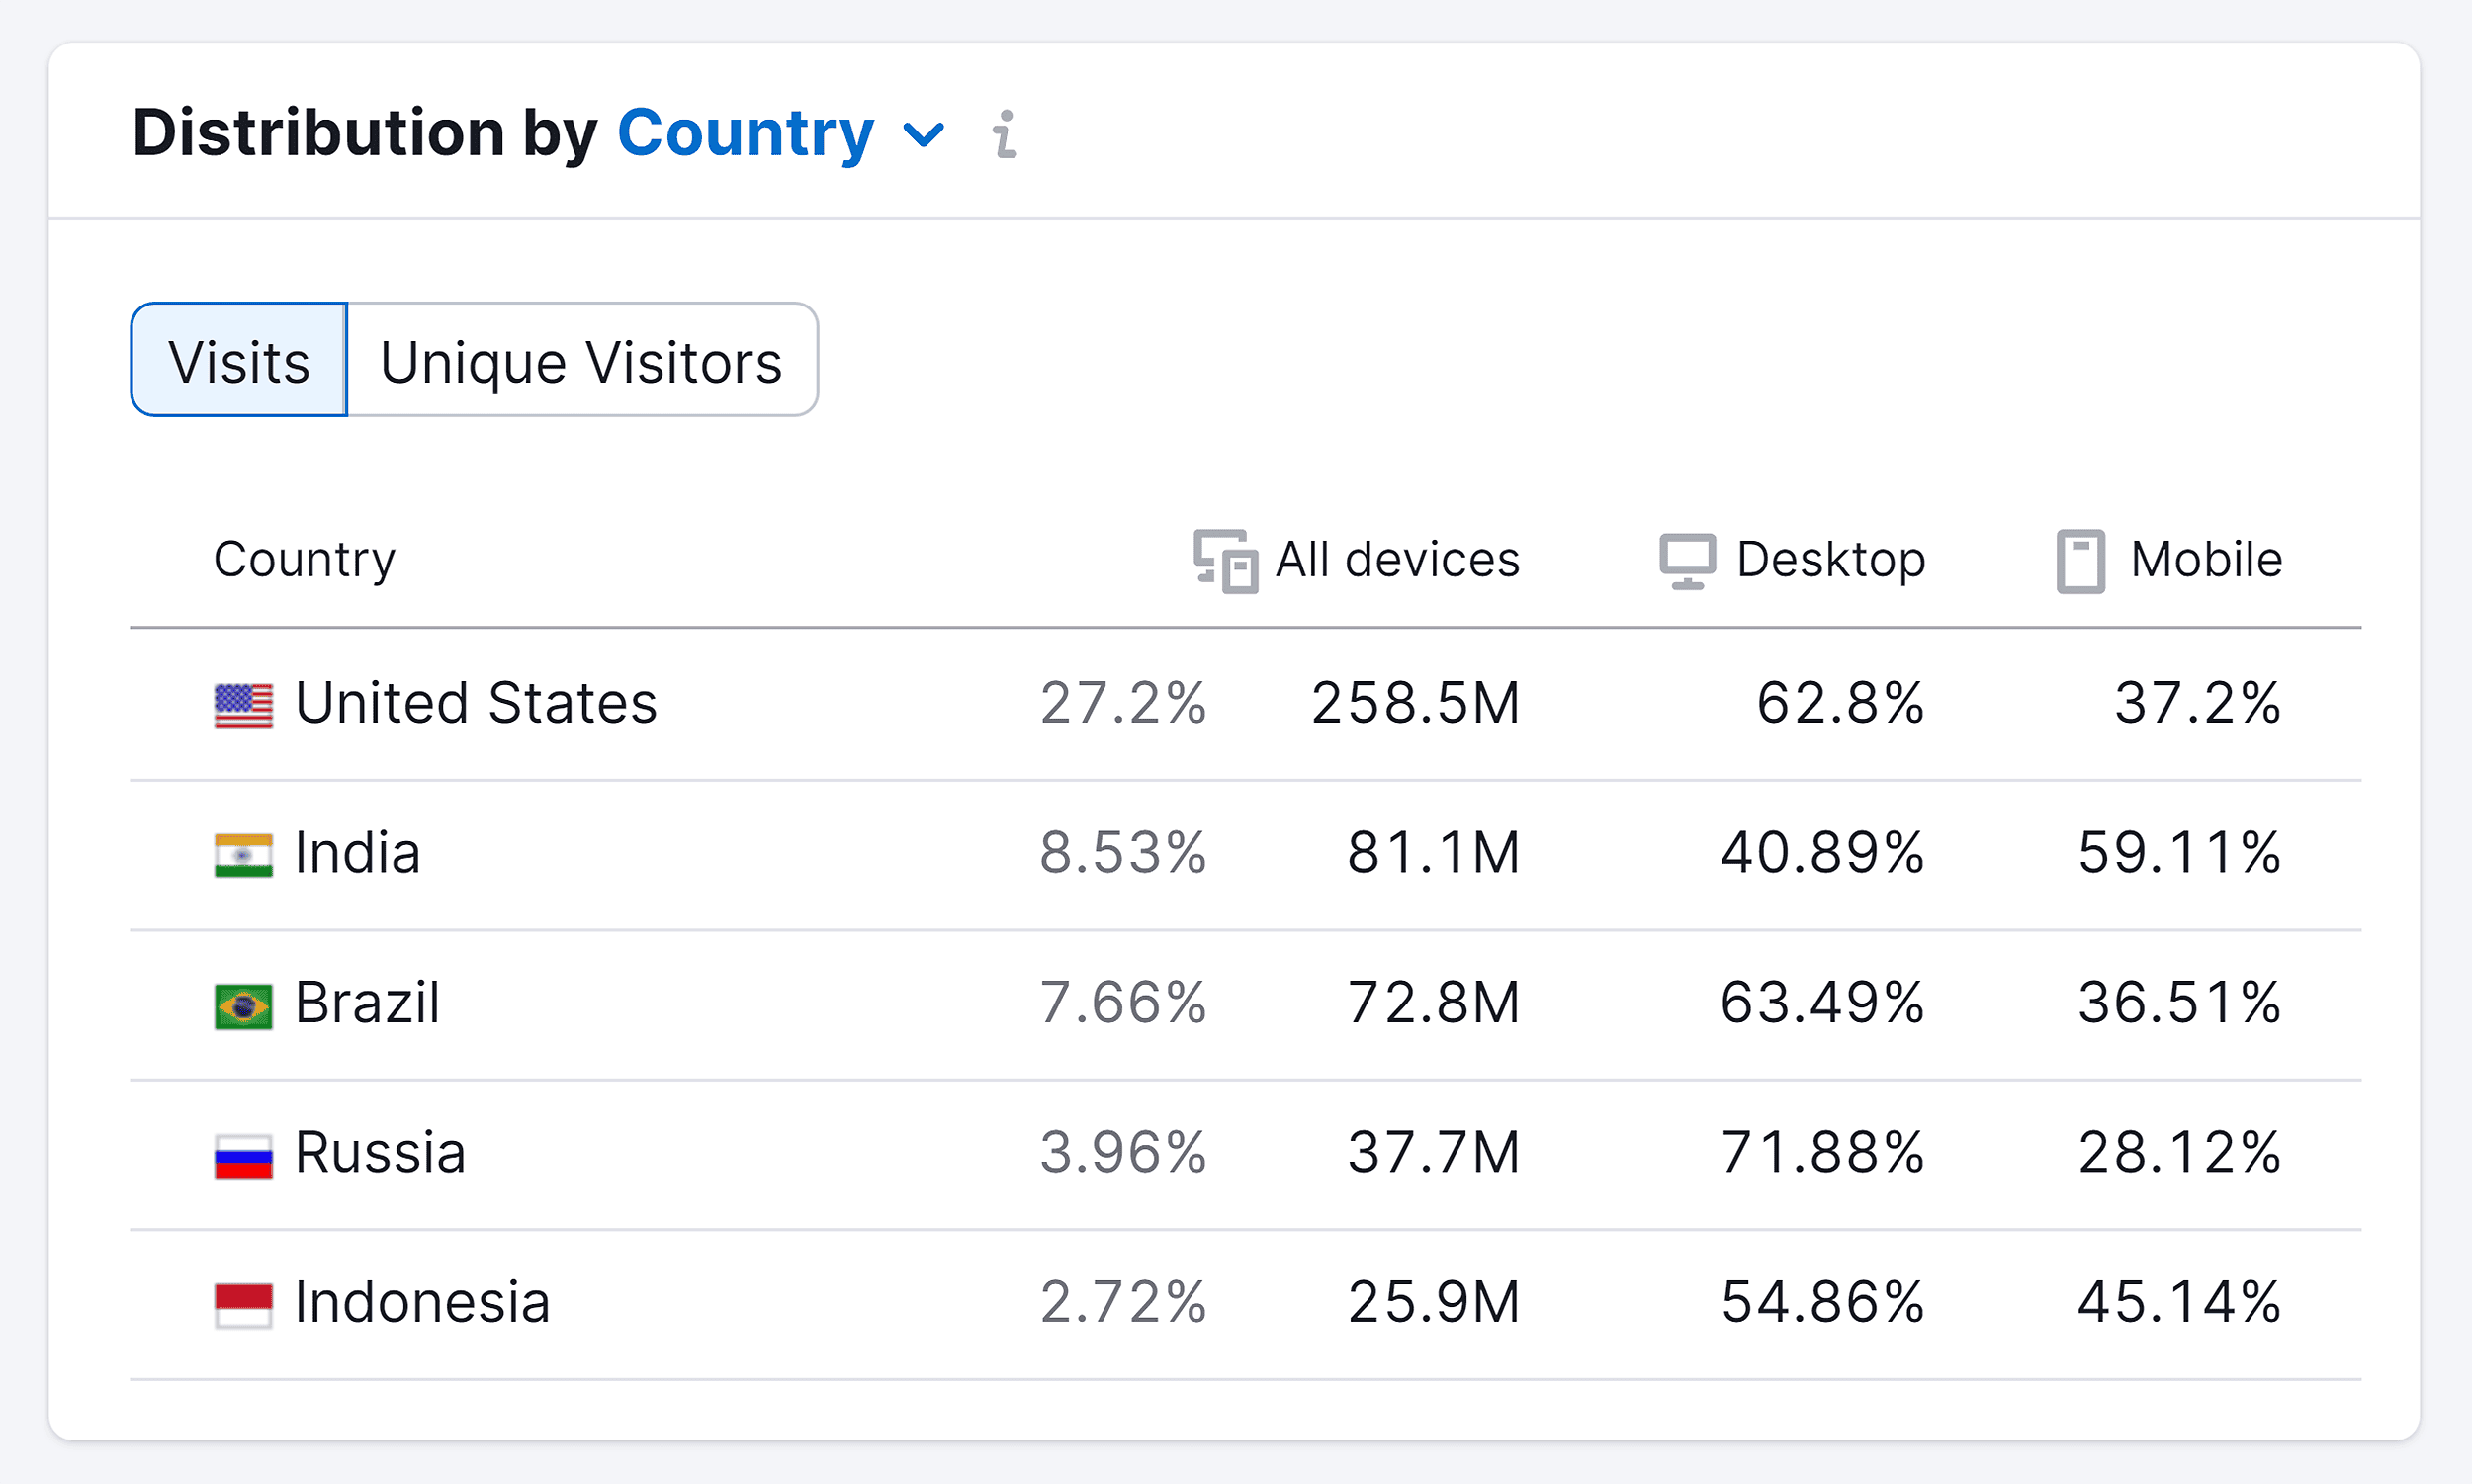Click the Russia flag icon

coord(243,1155)
